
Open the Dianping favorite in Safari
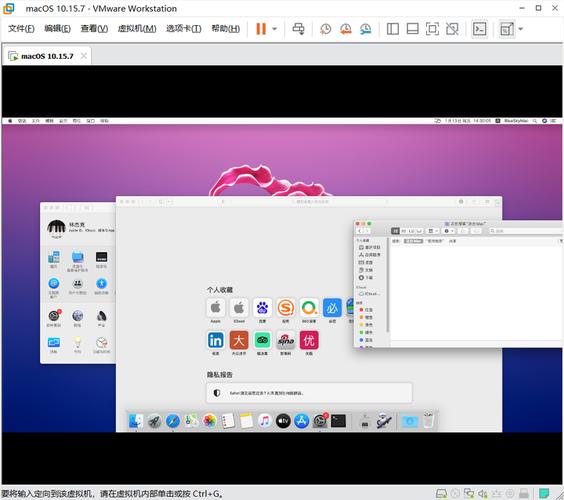239,340
